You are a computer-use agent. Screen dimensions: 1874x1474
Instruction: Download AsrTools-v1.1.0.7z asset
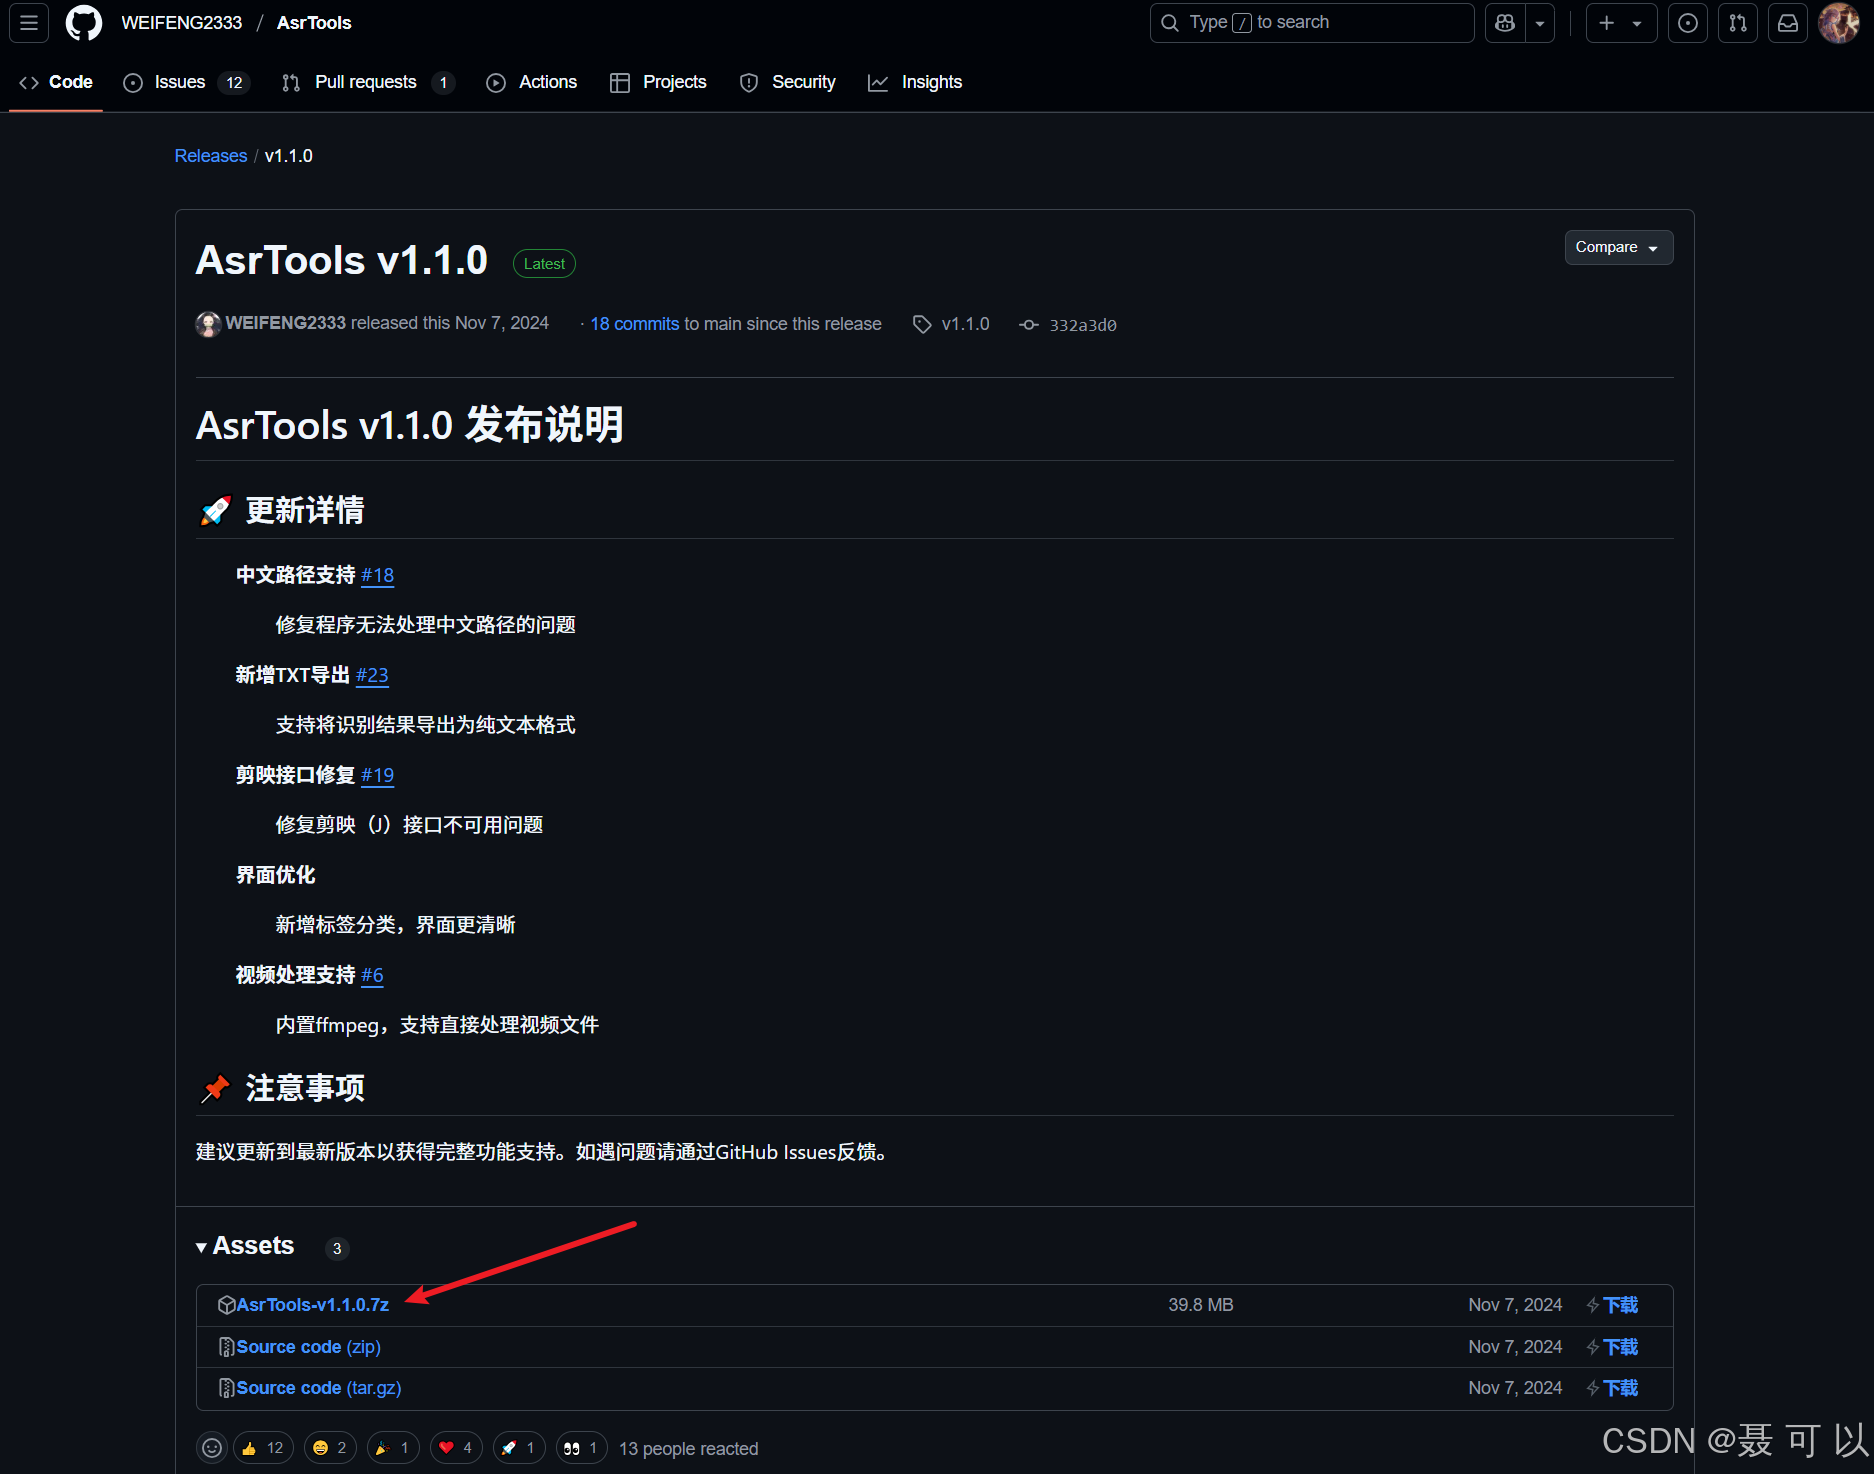312,1305
